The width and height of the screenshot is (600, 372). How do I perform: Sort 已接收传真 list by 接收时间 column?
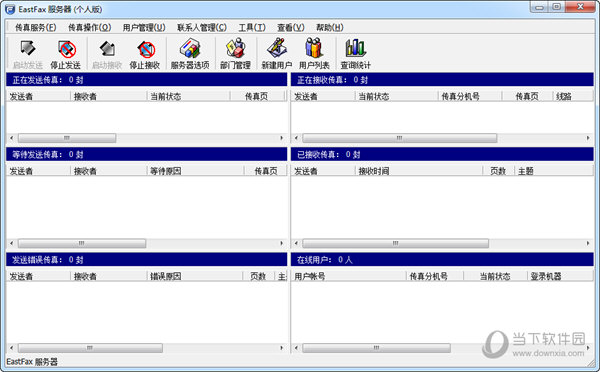419,171
